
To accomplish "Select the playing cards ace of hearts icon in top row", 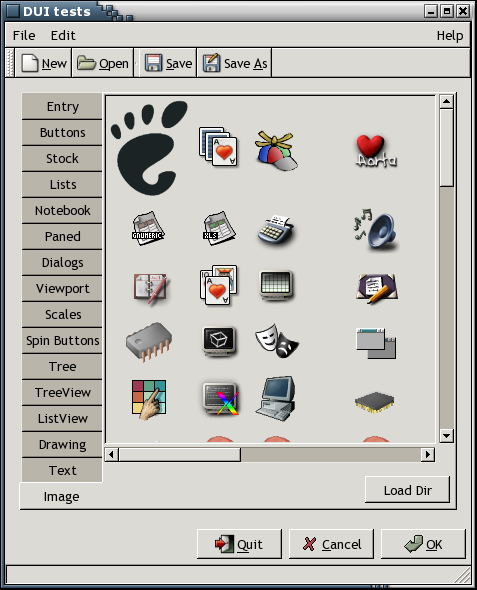I will point(219,147).
